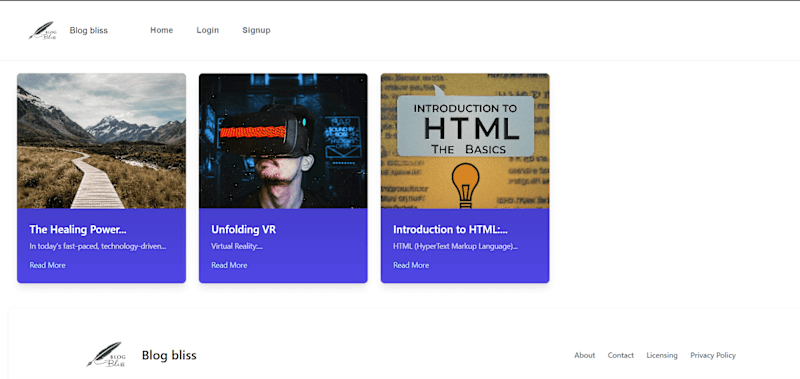Click 'HTML (HyperText Markup Language)...' excerpt
Screen dimensions: 800x379
point(455,246)
